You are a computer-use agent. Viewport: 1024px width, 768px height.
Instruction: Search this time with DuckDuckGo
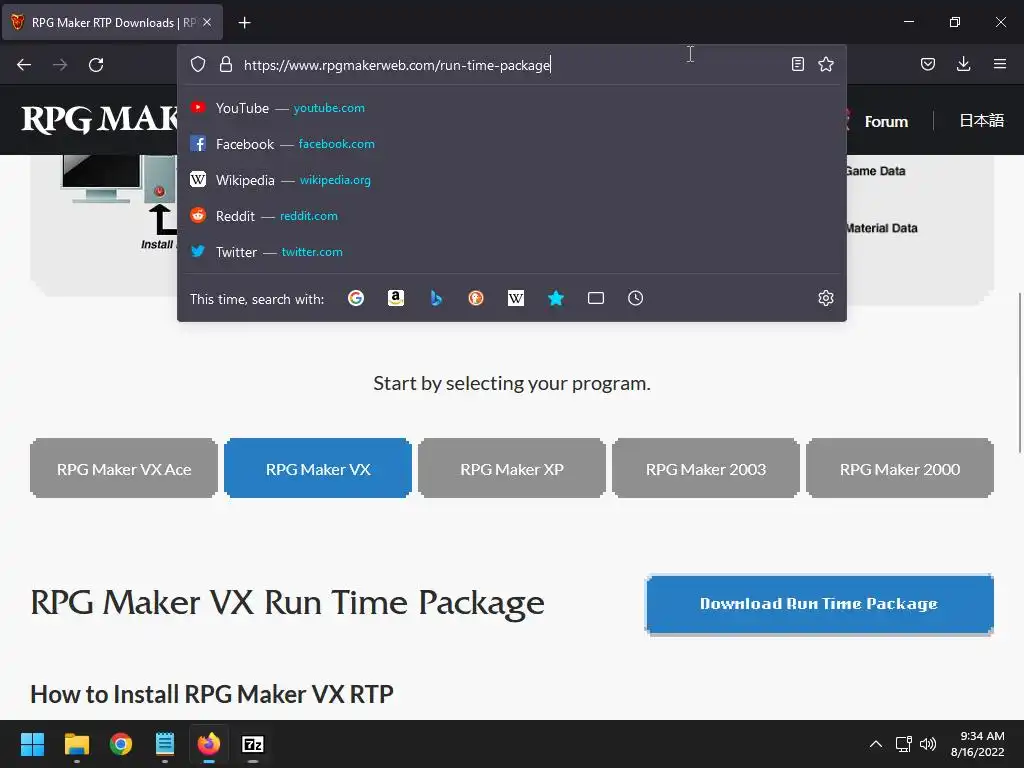click(476, 298)
